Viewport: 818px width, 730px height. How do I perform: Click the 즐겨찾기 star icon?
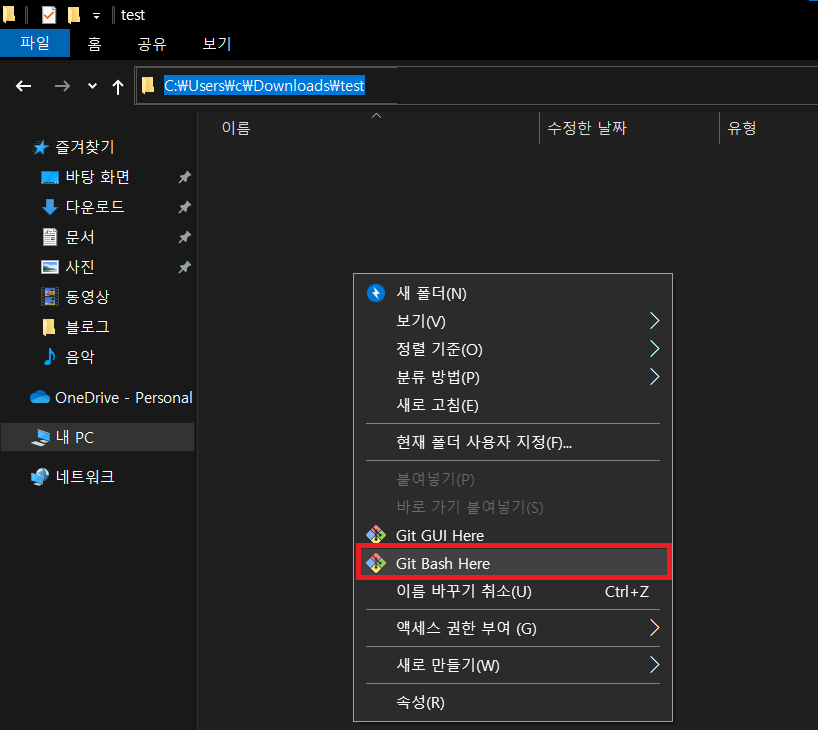pos(40,148)
